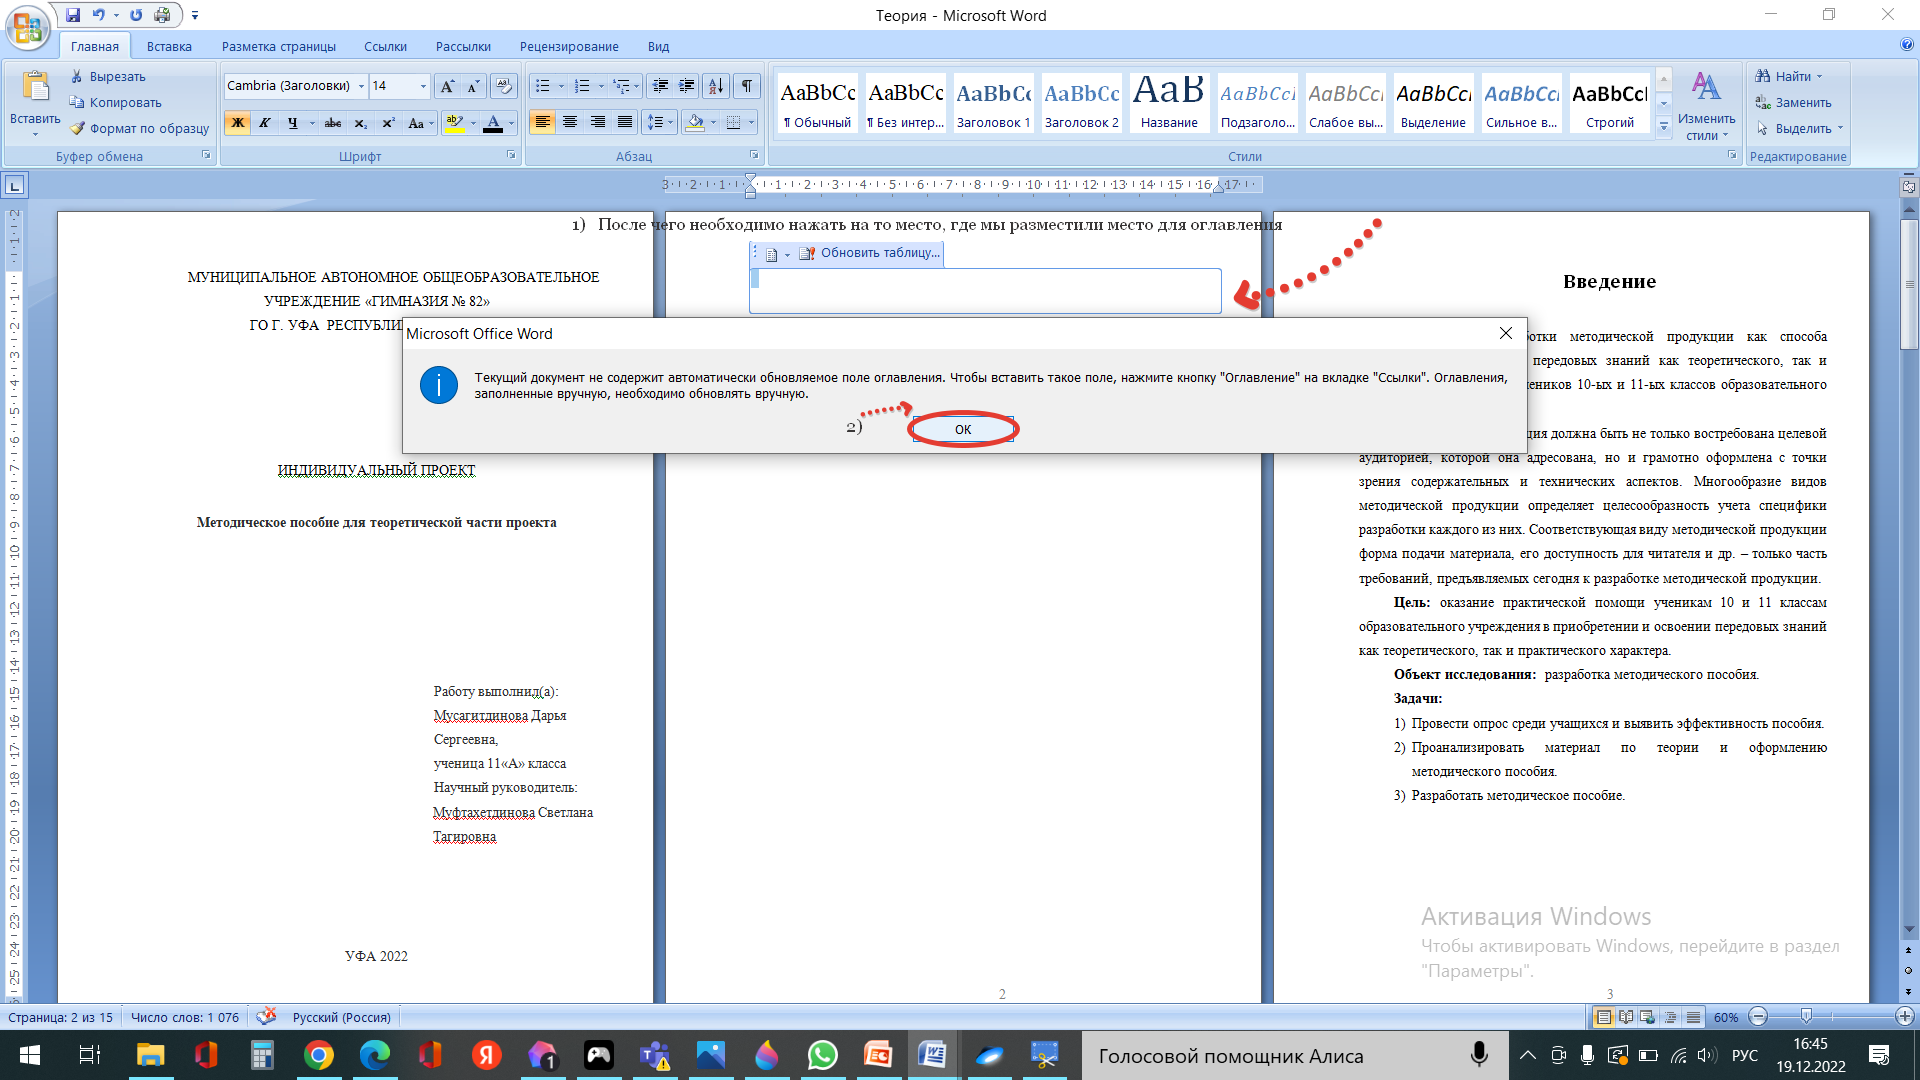Screen dimensions: 1920x1080
Task: Toggle bold formatting (Ж)
Action: 237,123
